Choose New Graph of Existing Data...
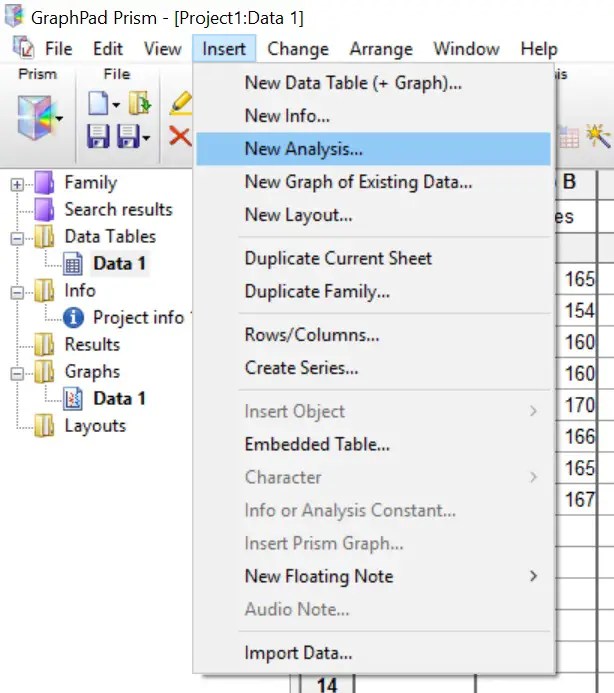The height and width of the screenshot is (693, 614). click(x=374, y=182)
